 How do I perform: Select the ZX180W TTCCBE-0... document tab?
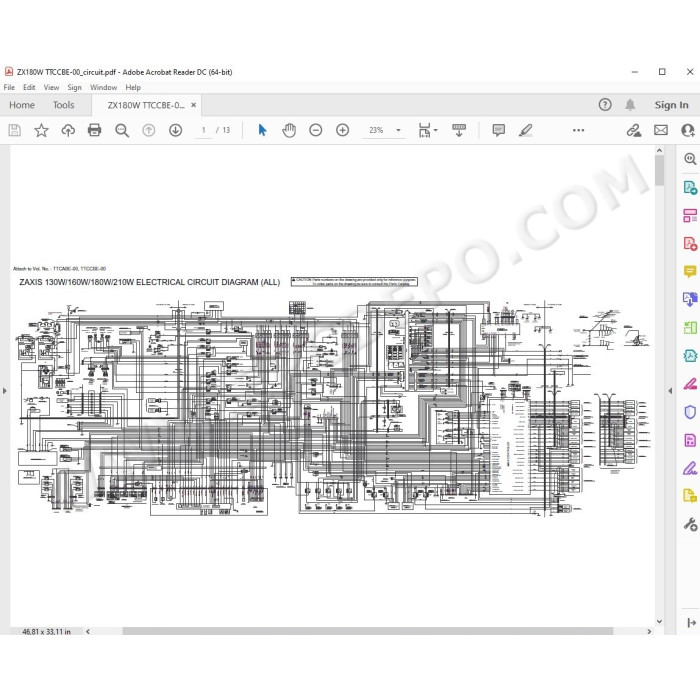146,105
